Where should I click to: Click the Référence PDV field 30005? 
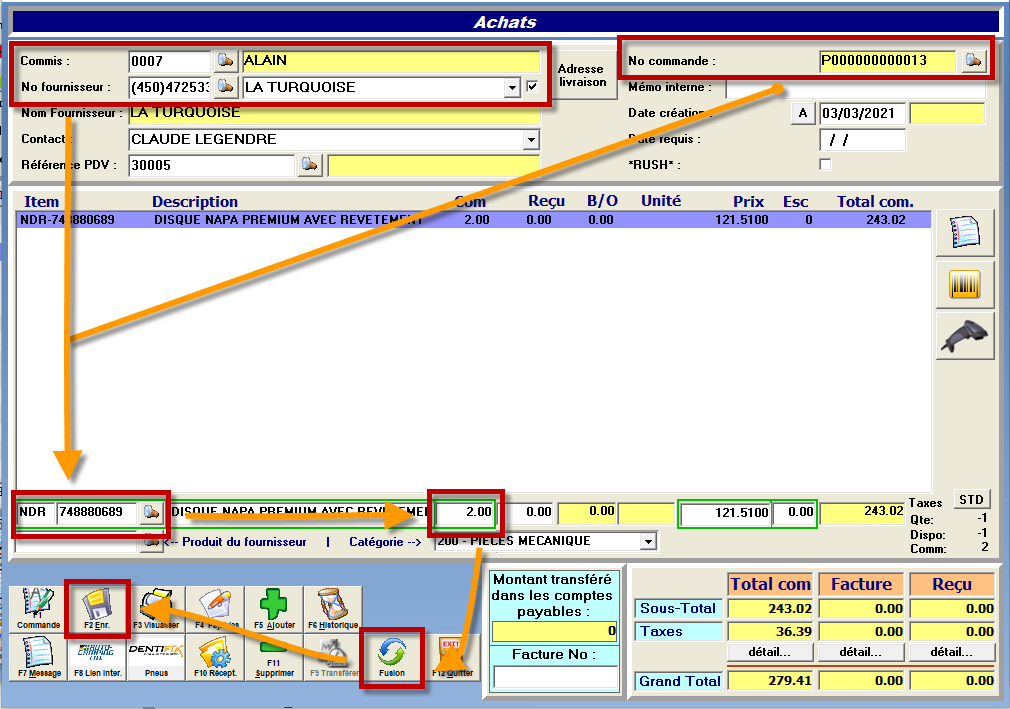[211, 165]
